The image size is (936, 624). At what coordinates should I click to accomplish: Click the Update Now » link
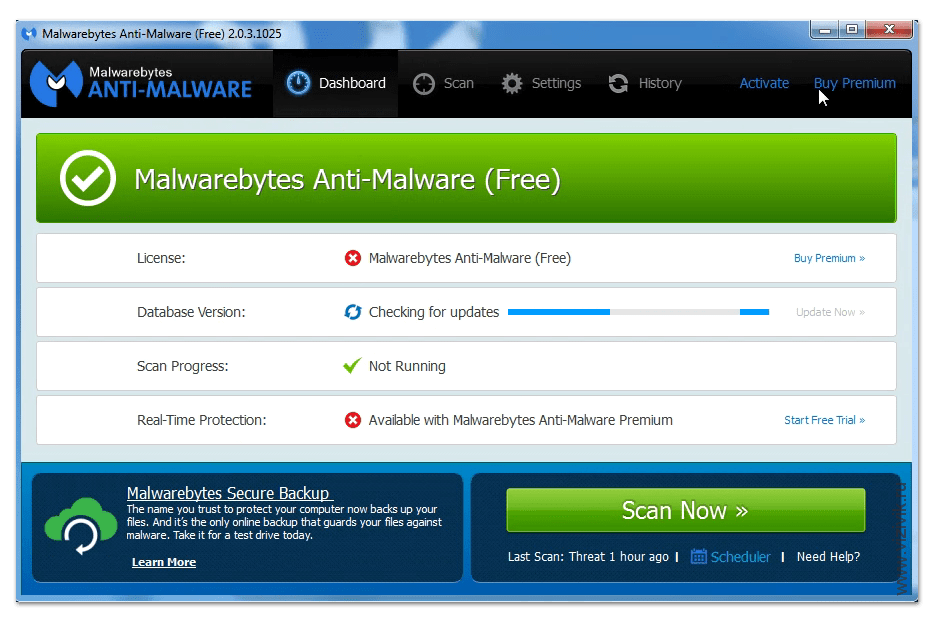(830, 312)
